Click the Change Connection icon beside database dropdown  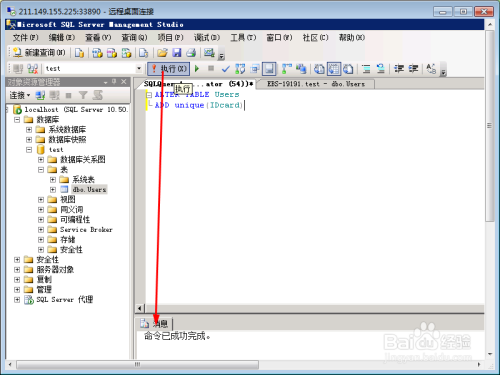[x=33, y=69]
